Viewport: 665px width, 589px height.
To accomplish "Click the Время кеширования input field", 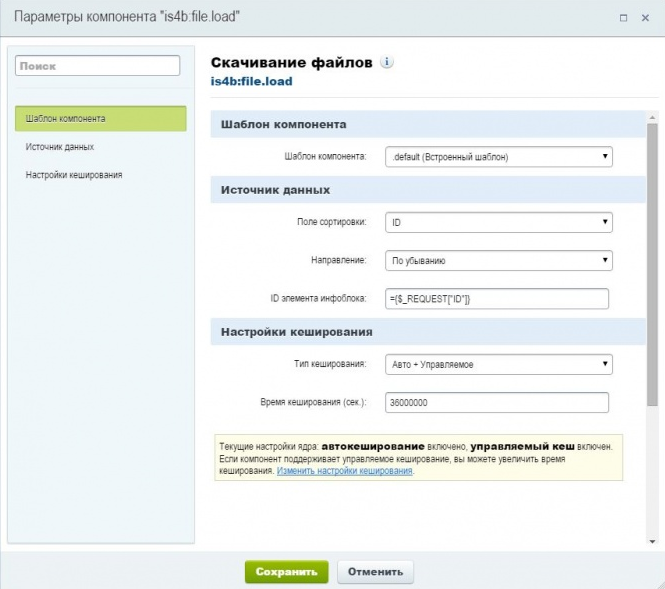I will 497,402.
